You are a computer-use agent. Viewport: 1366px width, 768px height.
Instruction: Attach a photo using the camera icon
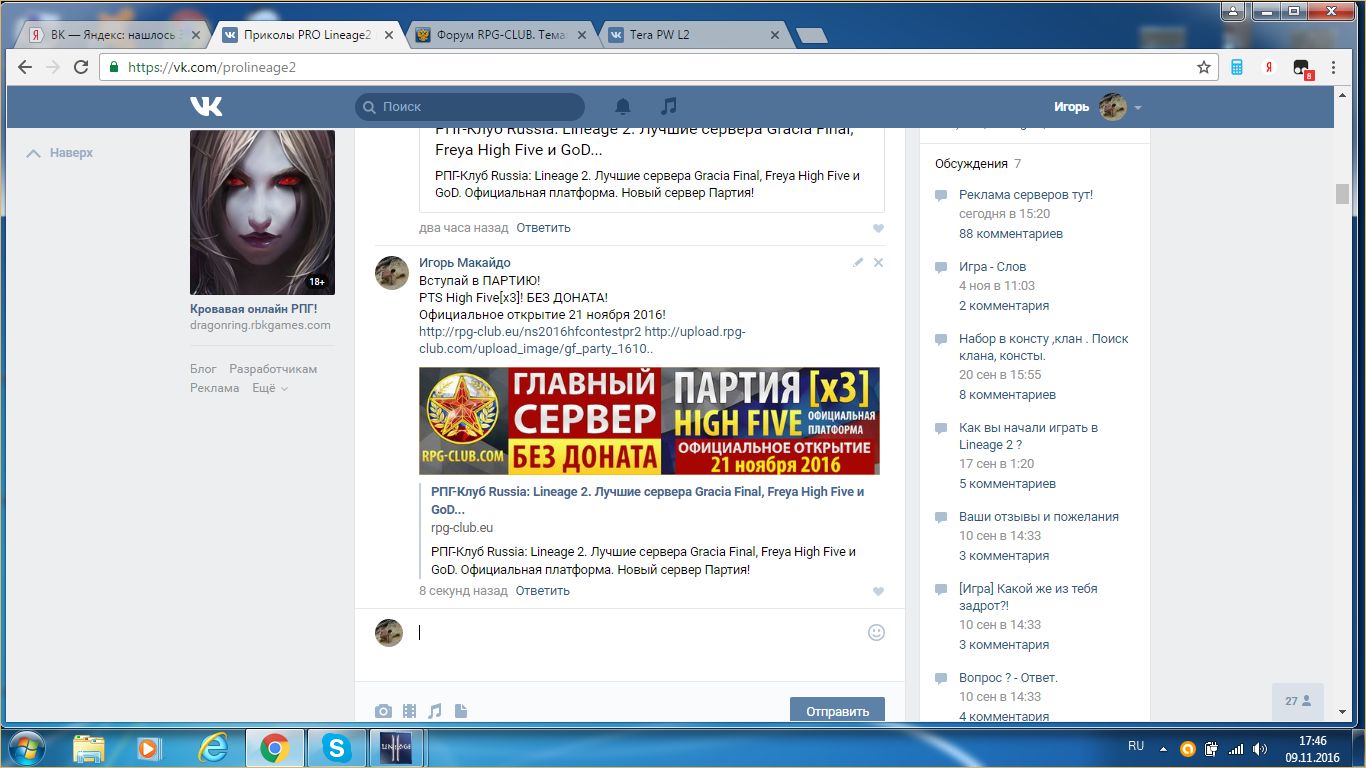(x=383, y=711)
